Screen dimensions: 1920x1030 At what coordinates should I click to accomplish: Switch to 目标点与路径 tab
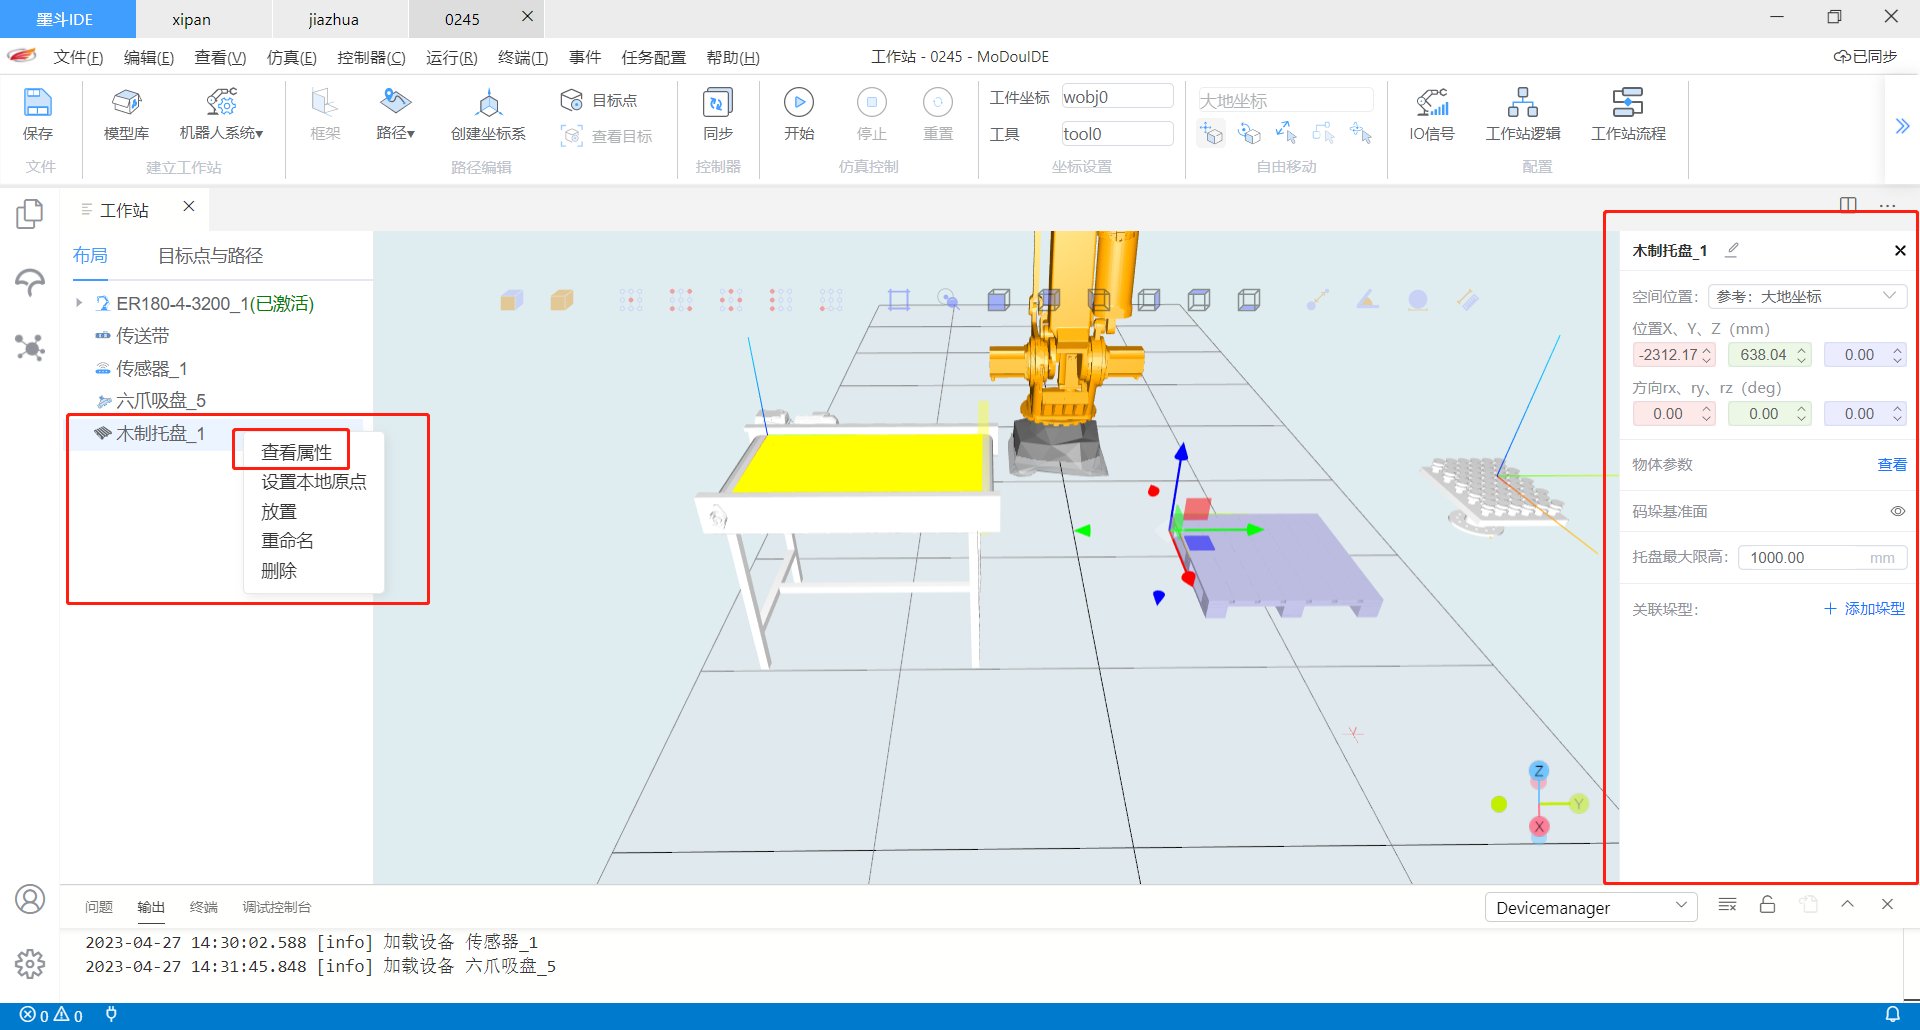point(210,256)
